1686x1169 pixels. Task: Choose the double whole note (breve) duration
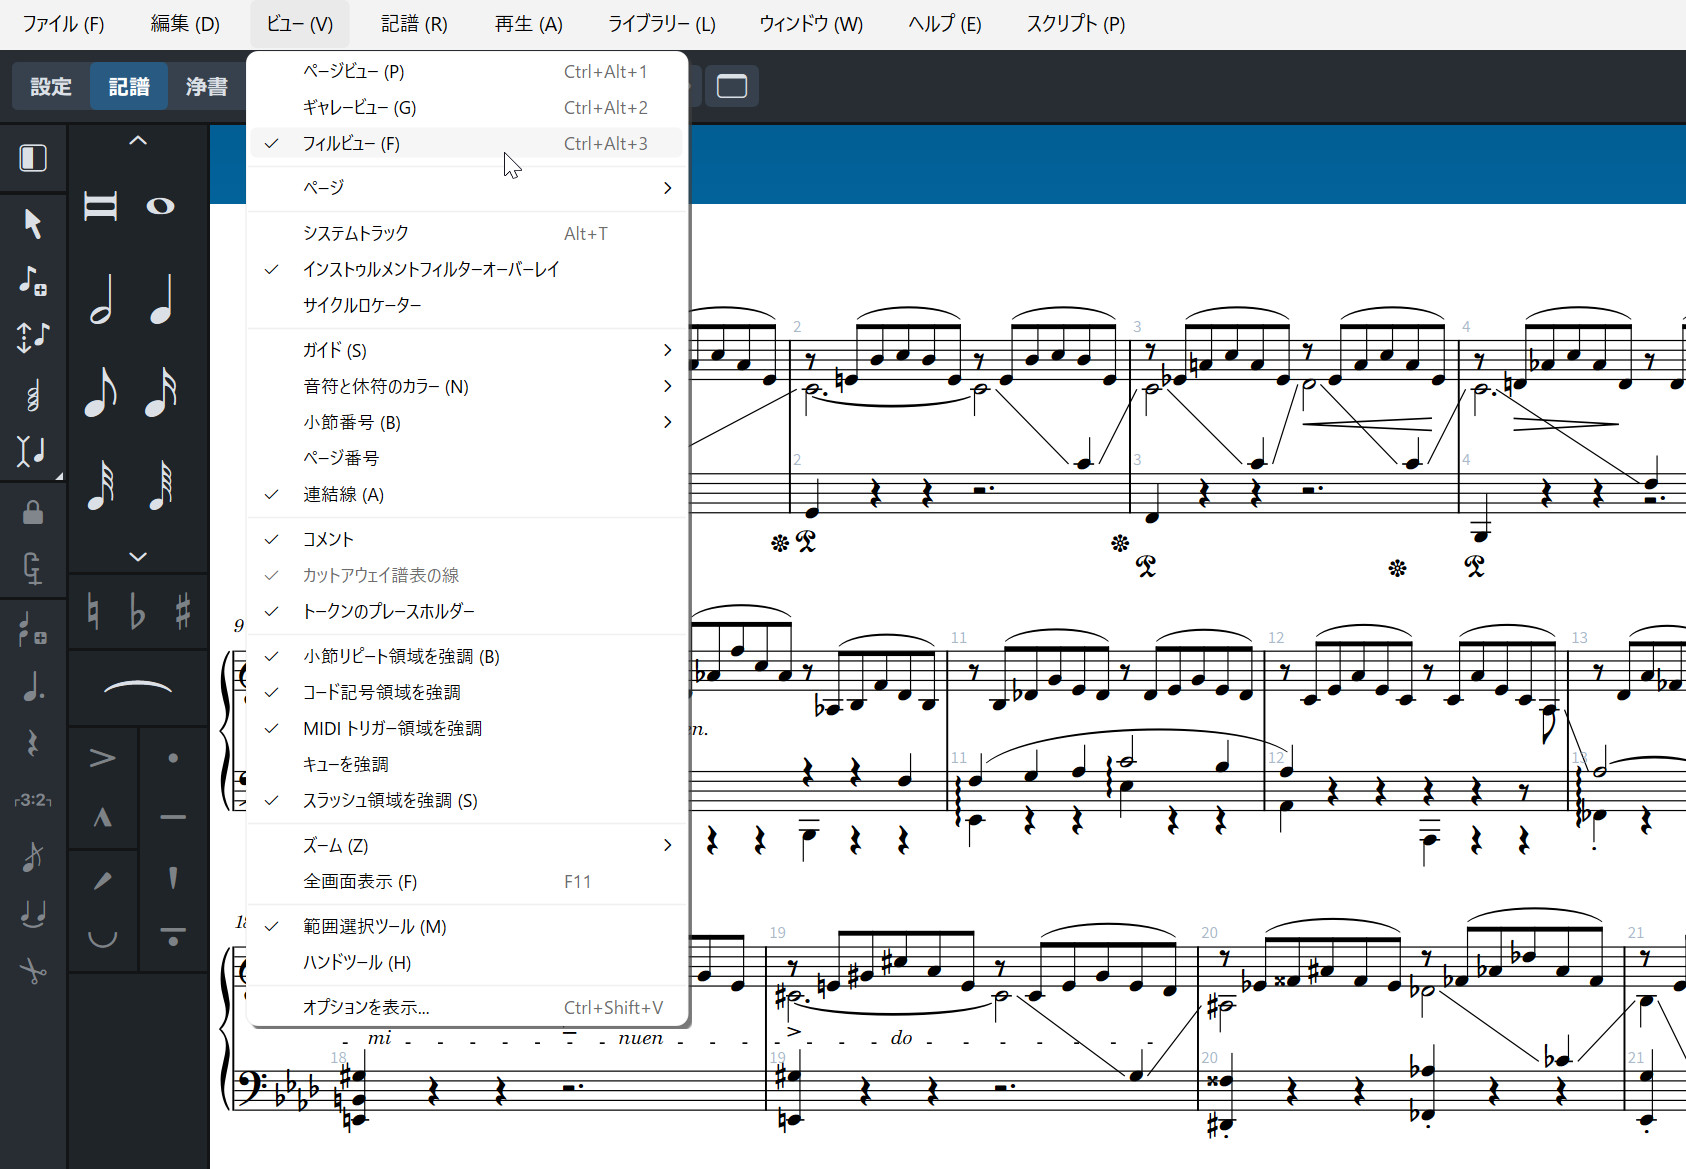100,206
